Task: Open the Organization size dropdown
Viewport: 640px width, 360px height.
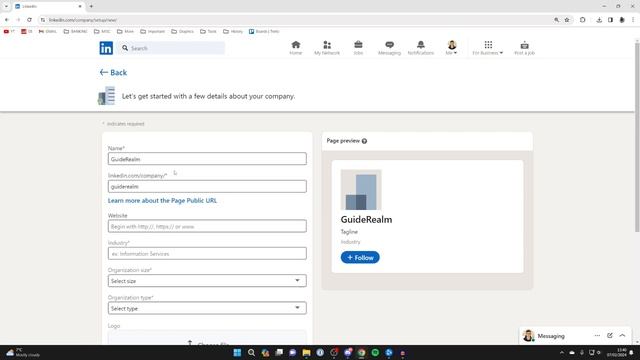Action: [207, 281]
